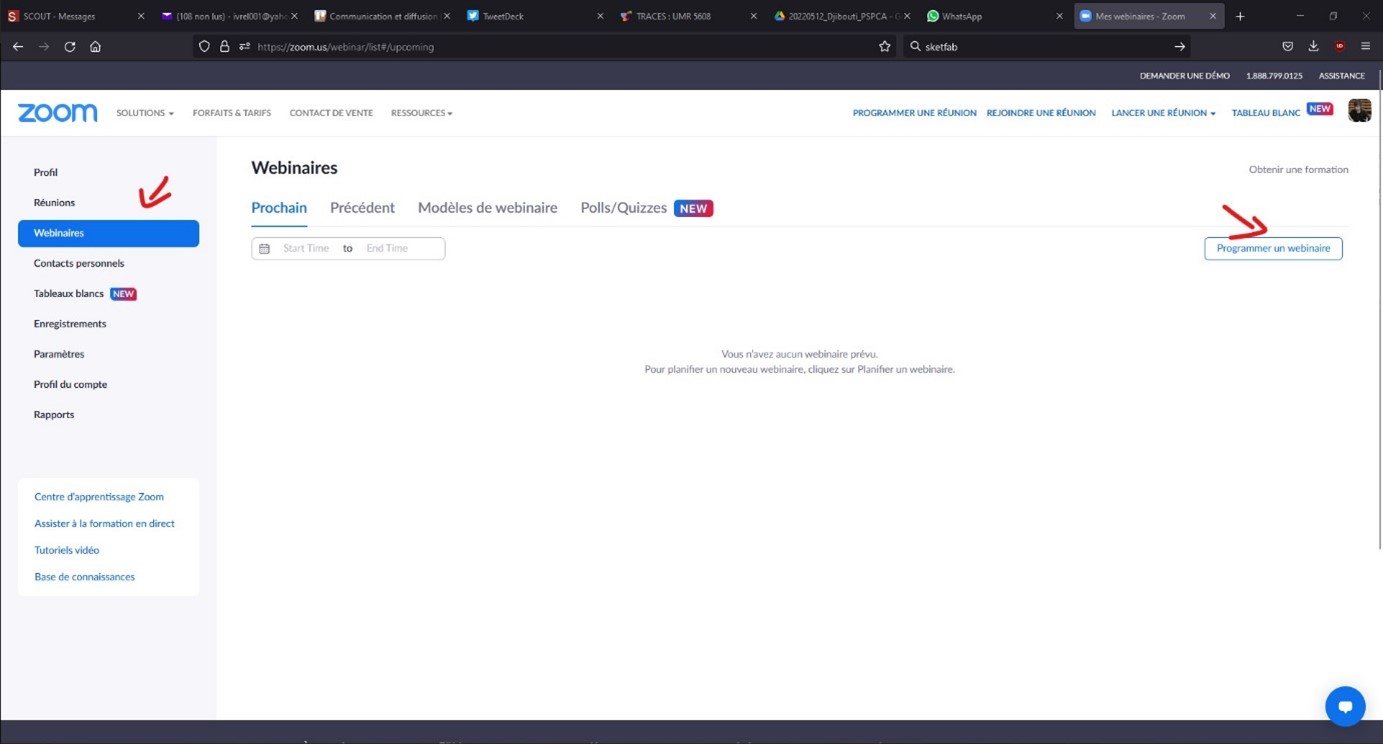Click the Programmer un webinaire button
The width and height of the screenshot is (1383, 744).
[x=1273, y=249]
